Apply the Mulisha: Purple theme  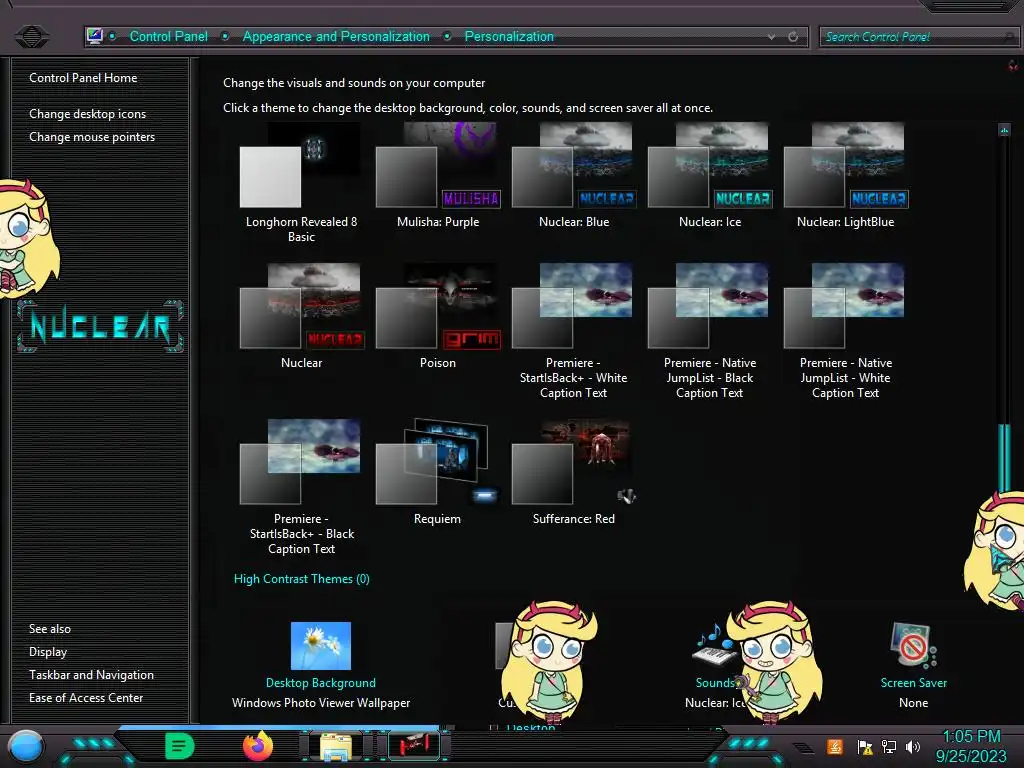[438, 175]
